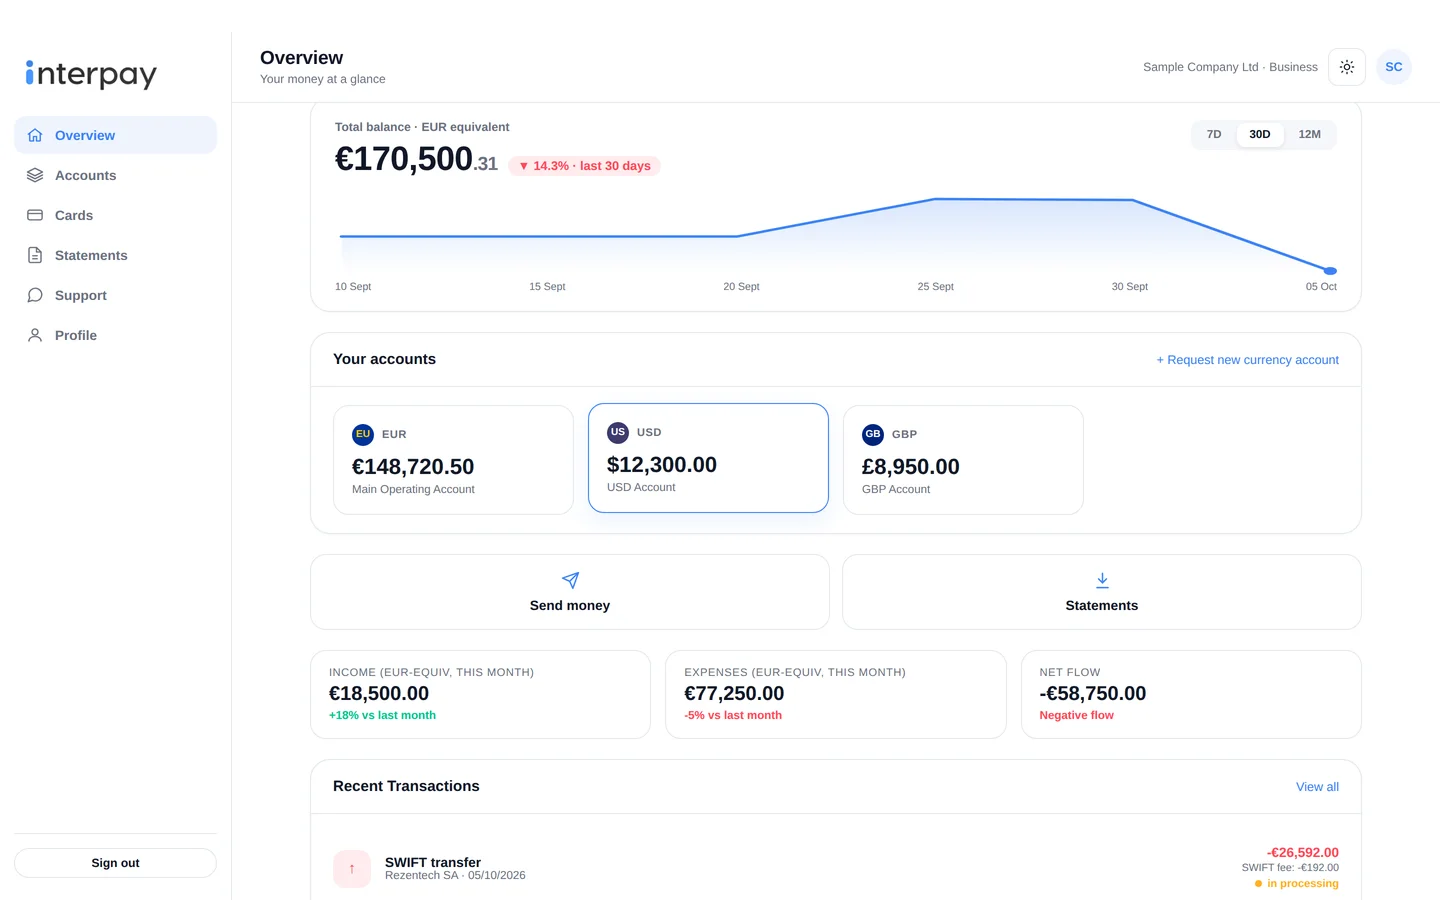Screen dimensions: 1440x900
Task: Click Request new currency account link
Action: tap(1247, 360)
